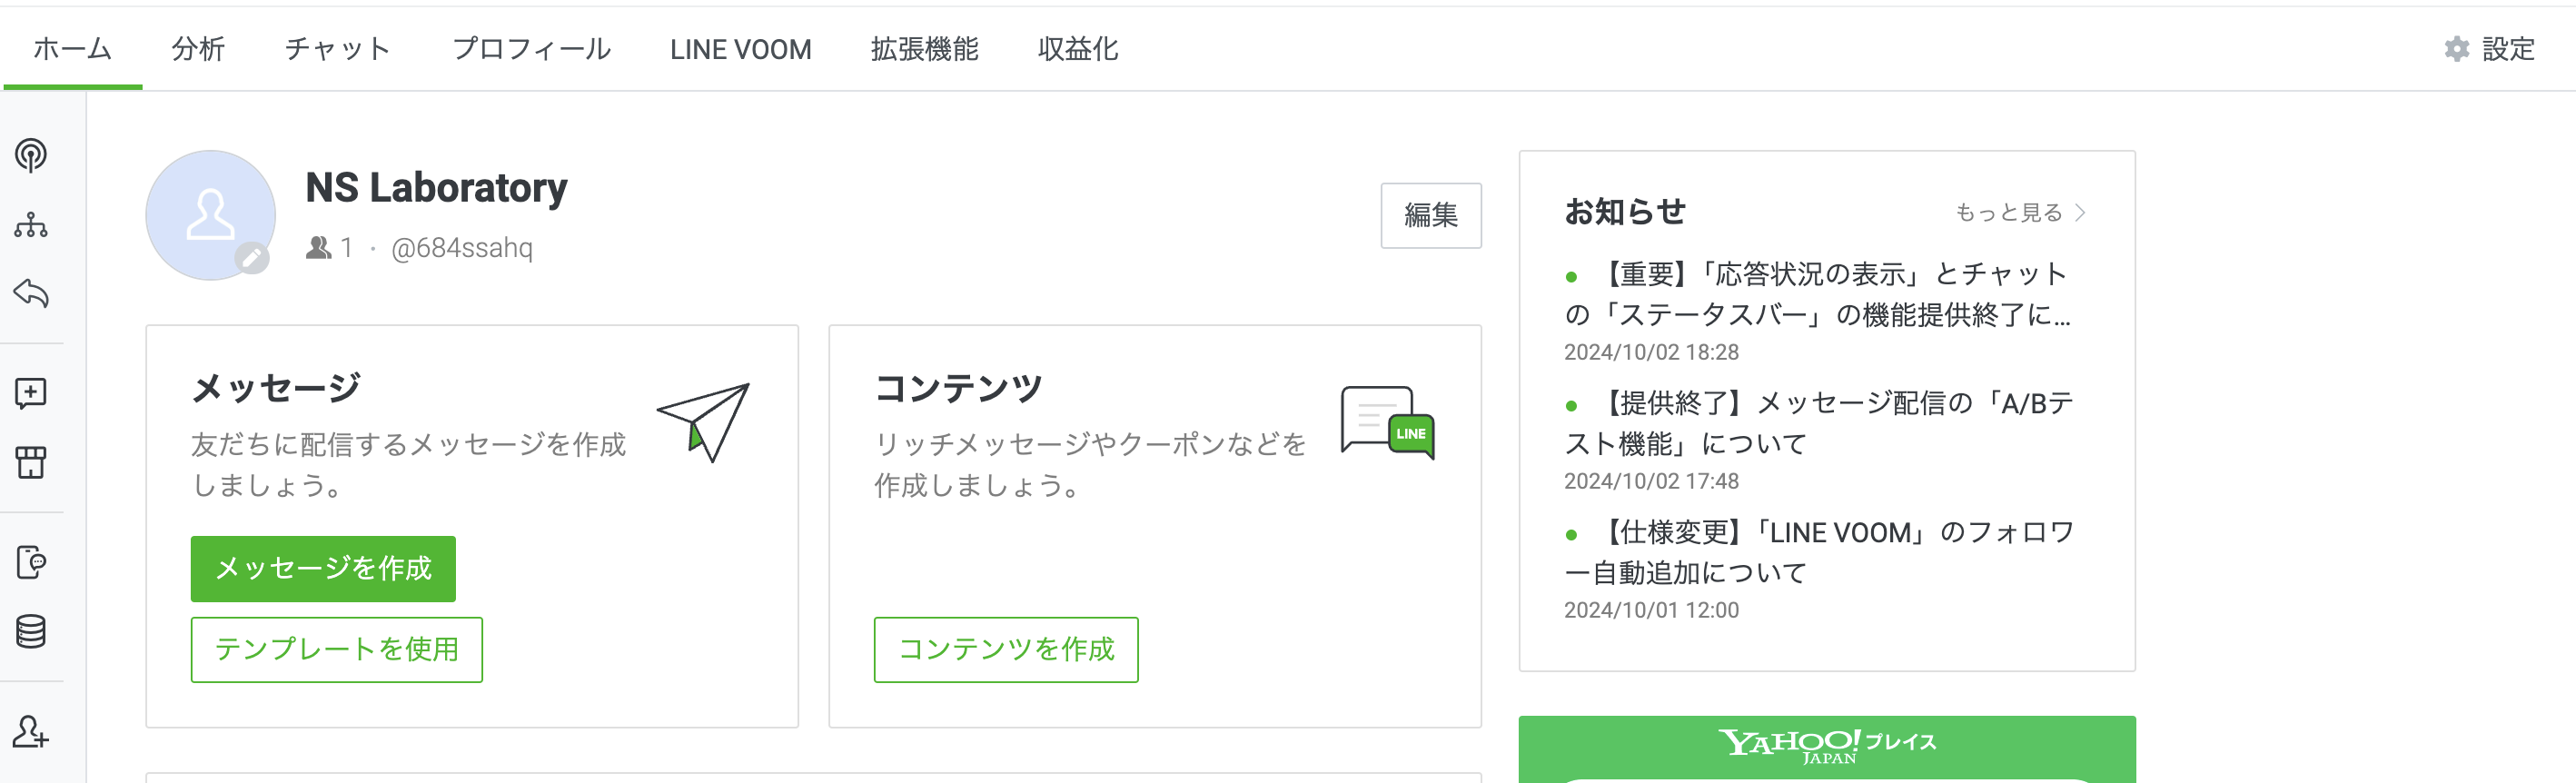Image resolution: width=2576 pixels, height=783 pixels.
Task: Click the friends count person icon
Action: [318, 247]
